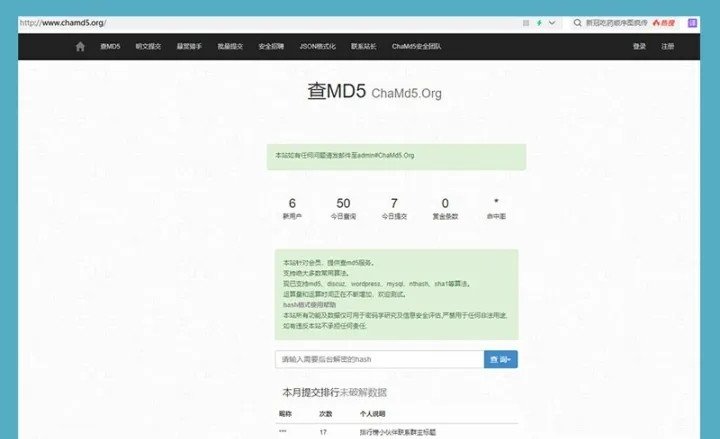
Task: Open the 安全招聘 nav item
Action: [x=271, y=46]
